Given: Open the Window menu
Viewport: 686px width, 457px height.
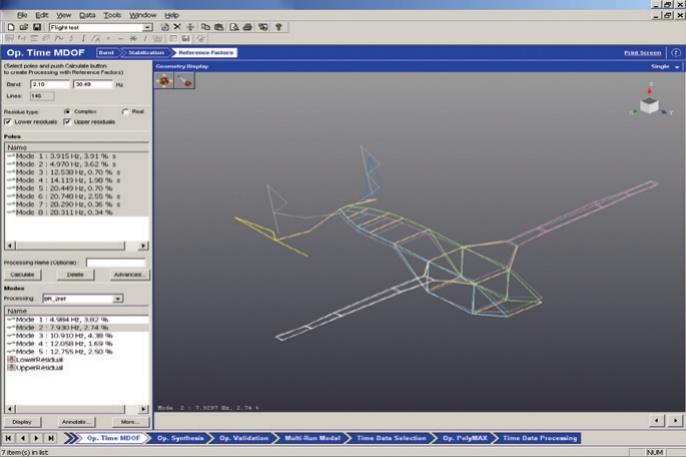Looking at the screenshot, I should [x=143, y=15].
